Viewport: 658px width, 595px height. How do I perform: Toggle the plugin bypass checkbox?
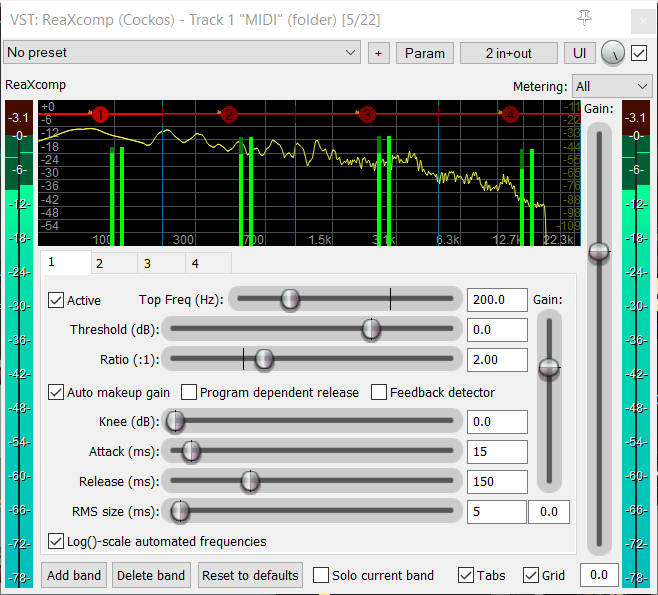coord(639,53)
